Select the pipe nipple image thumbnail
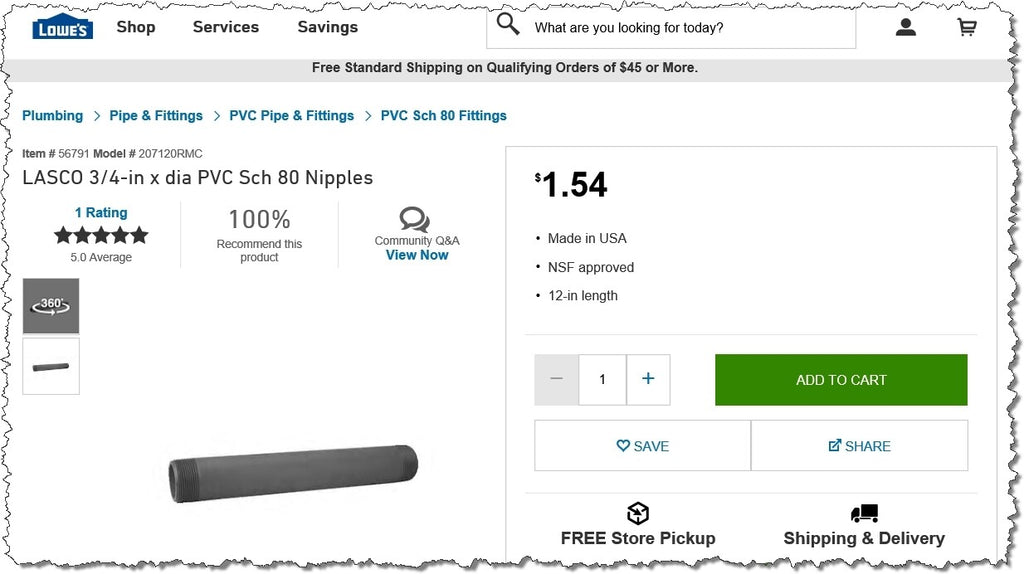The height and width of the screenshot is (574, 1024). [x=51, y=366]
